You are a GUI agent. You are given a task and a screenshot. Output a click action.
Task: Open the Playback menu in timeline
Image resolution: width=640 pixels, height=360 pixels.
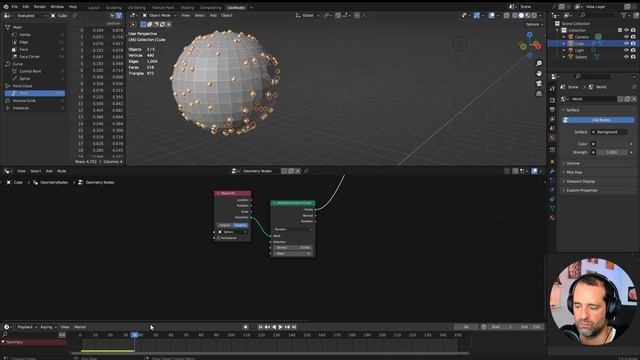point(27,327)
